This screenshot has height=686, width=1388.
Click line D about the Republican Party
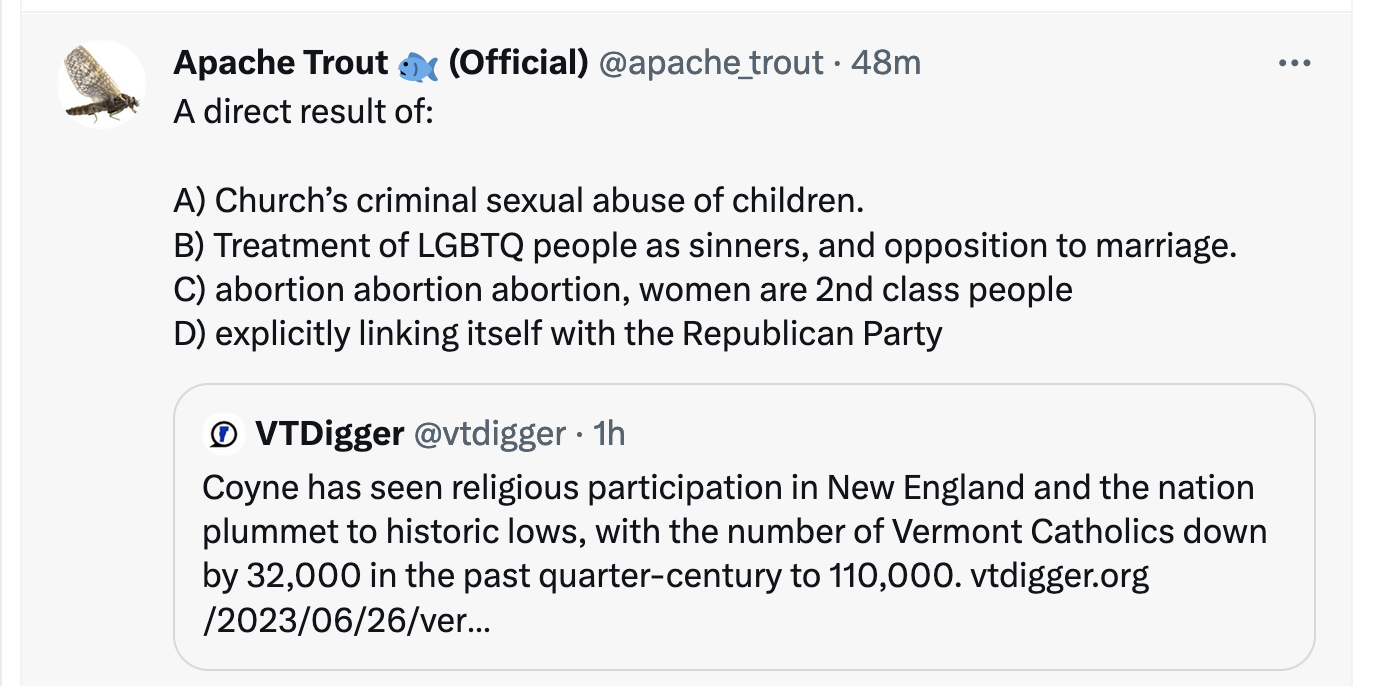tap(557, 333)
